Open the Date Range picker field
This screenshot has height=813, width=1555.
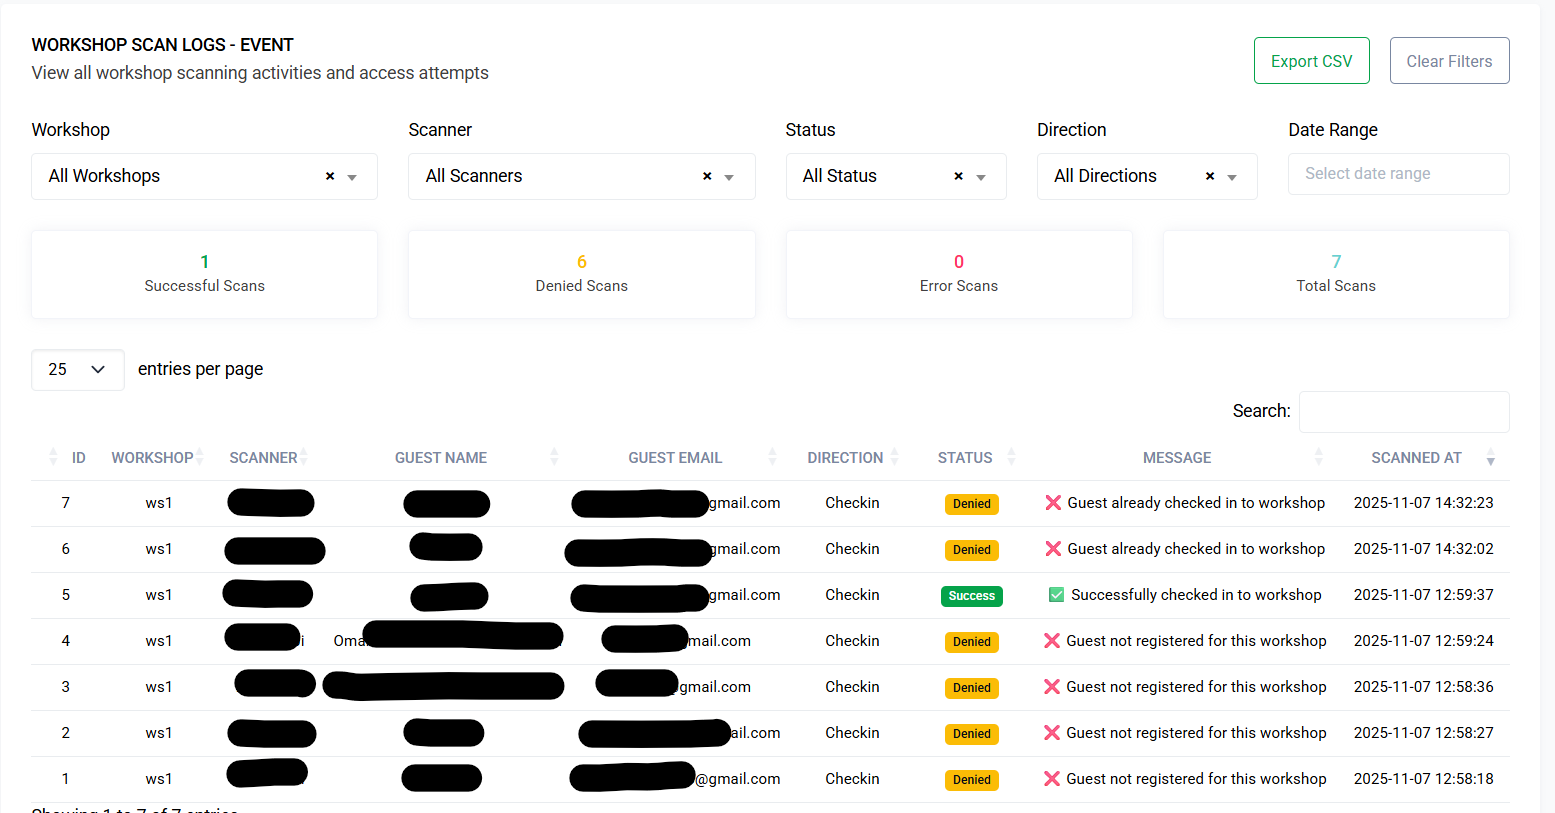pos(1398,174)
